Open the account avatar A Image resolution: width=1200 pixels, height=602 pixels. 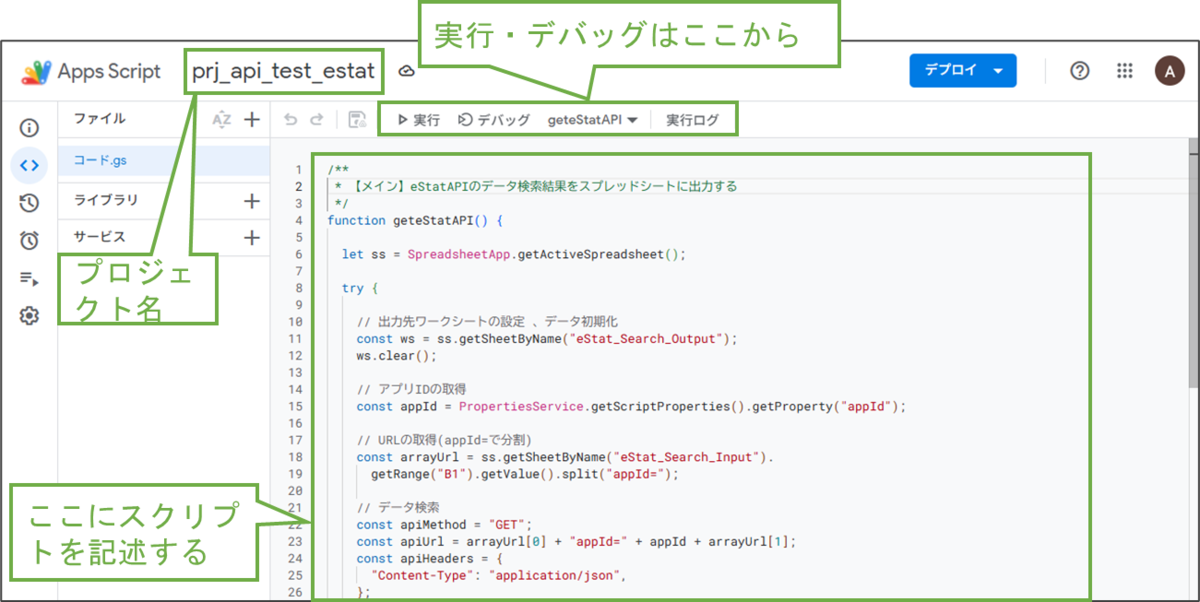[x=1169, y=71]
